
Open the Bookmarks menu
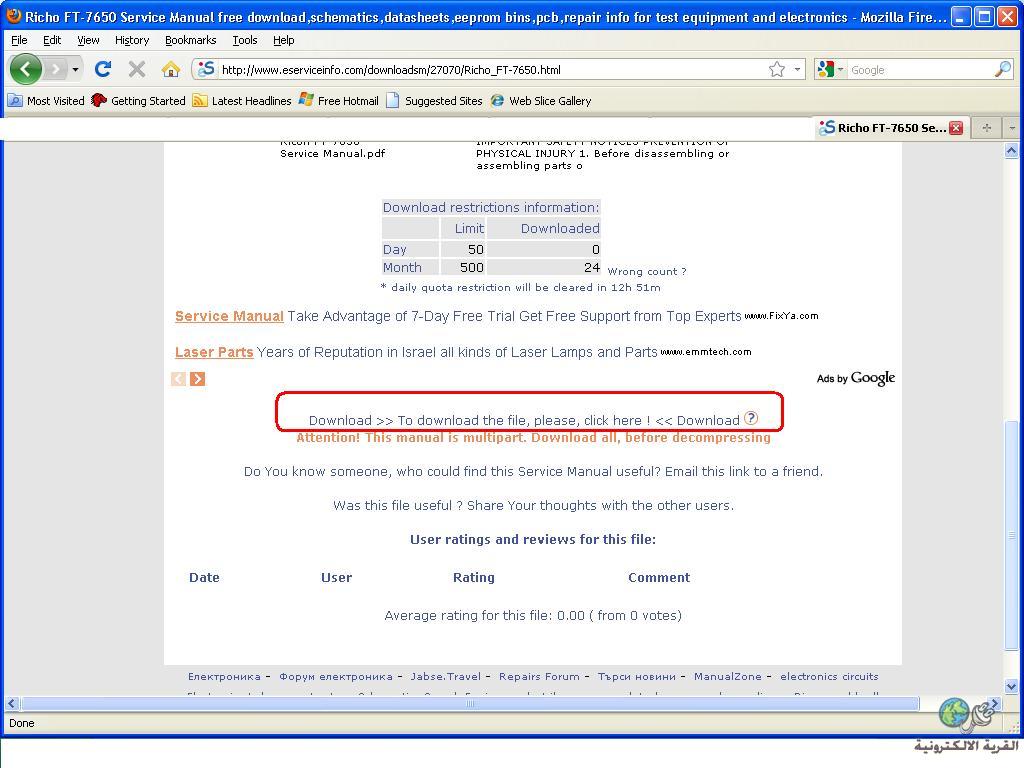191,40
